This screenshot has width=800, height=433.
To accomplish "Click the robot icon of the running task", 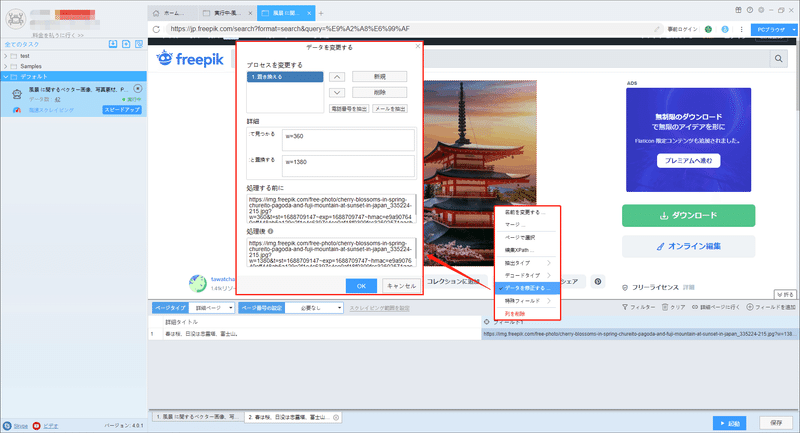I will (x=17, y=94).
